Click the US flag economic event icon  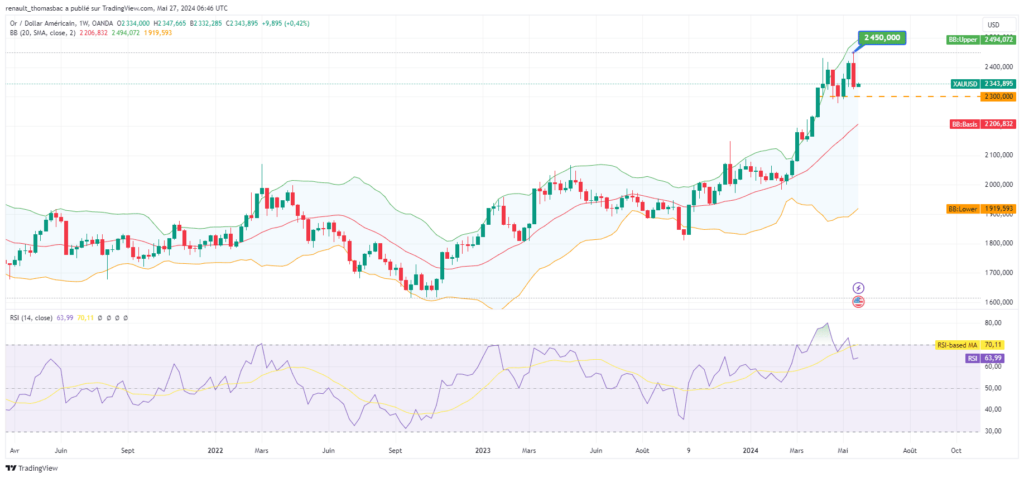(858, 301)
